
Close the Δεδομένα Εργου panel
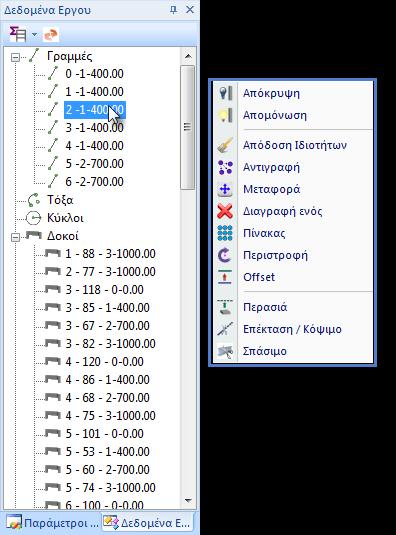[x=190, y=10]
